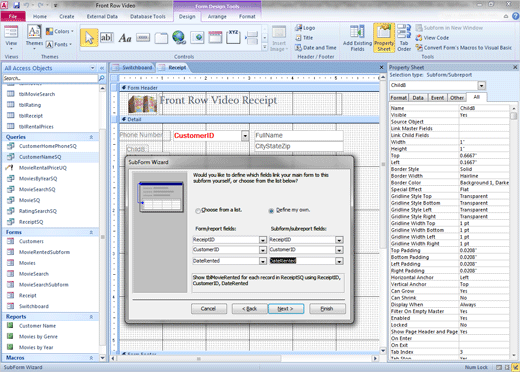The height and width of the screenshot is (372, 520).
Task: Switch to Arrange ribbon tab
Action: pyautogui.click(x=217, y=16)
